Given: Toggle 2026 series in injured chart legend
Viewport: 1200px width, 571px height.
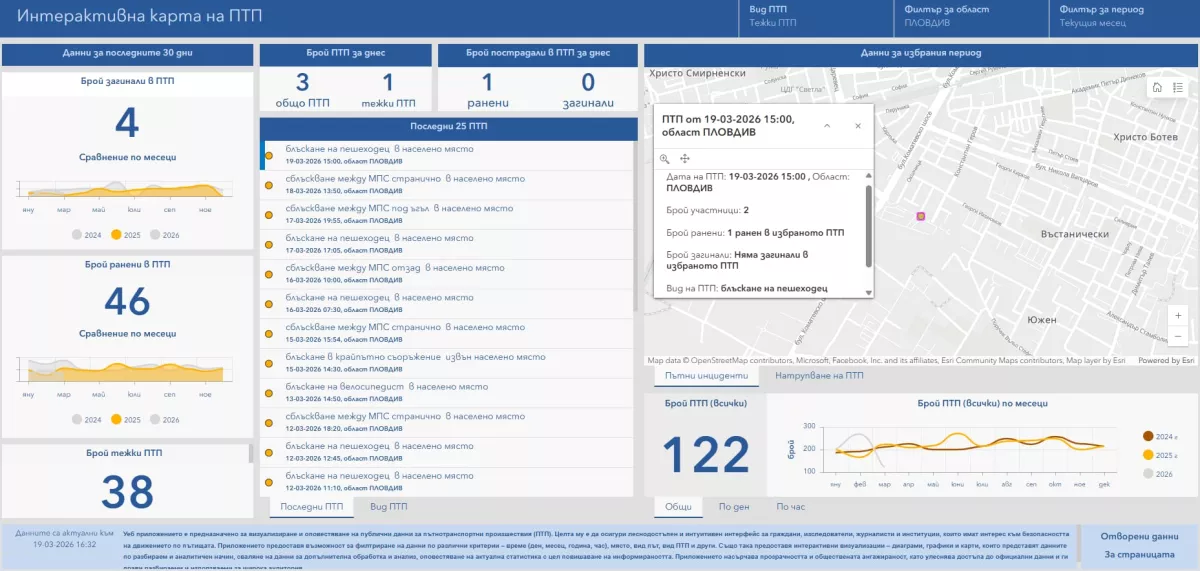Looking at the screenshot, I should click(x=163, y=421).
